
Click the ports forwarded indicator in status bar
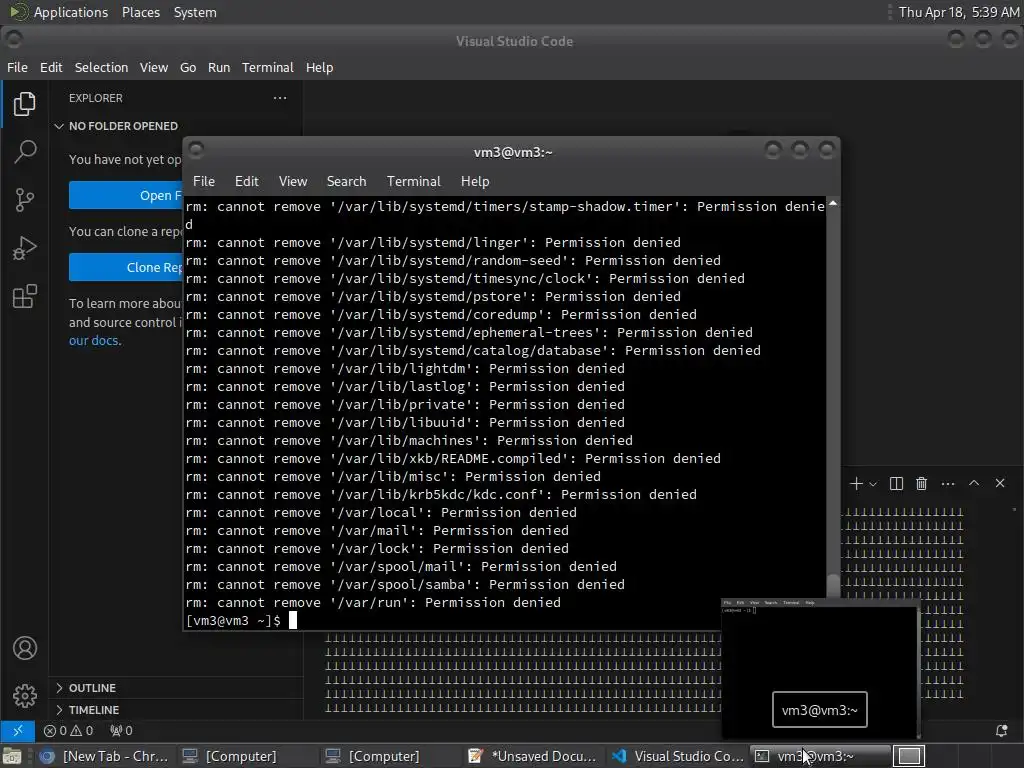pyautogui.click(x=121, y=730)
